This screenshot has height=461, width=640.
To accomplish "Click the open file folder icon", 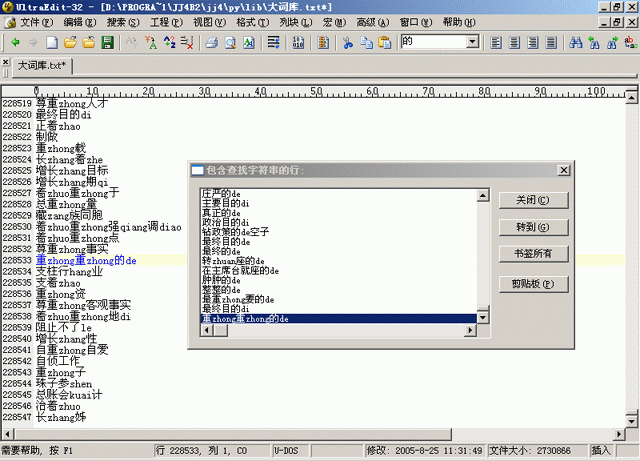I will click(x=70, y=43).
